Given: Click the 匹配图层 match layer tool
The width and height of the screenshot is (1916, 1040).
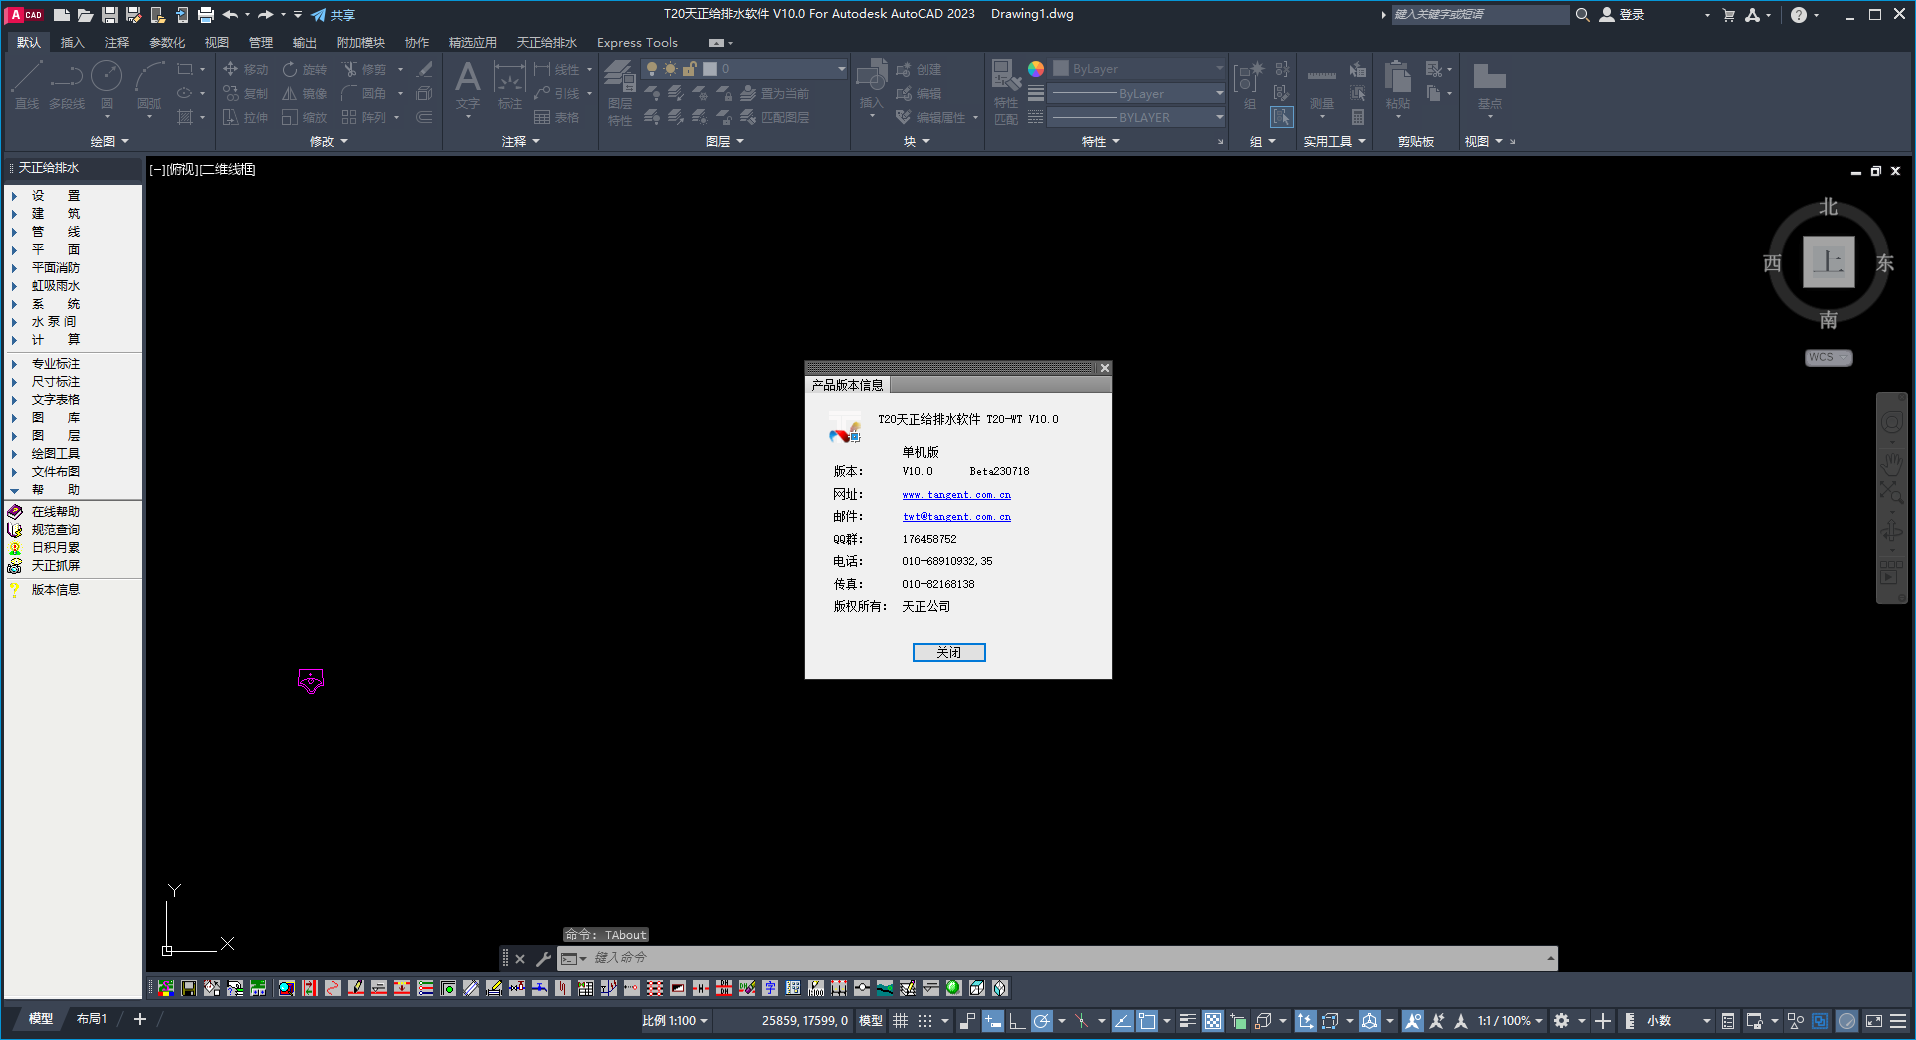Looking at the screenshot, I should pos(774,117).
